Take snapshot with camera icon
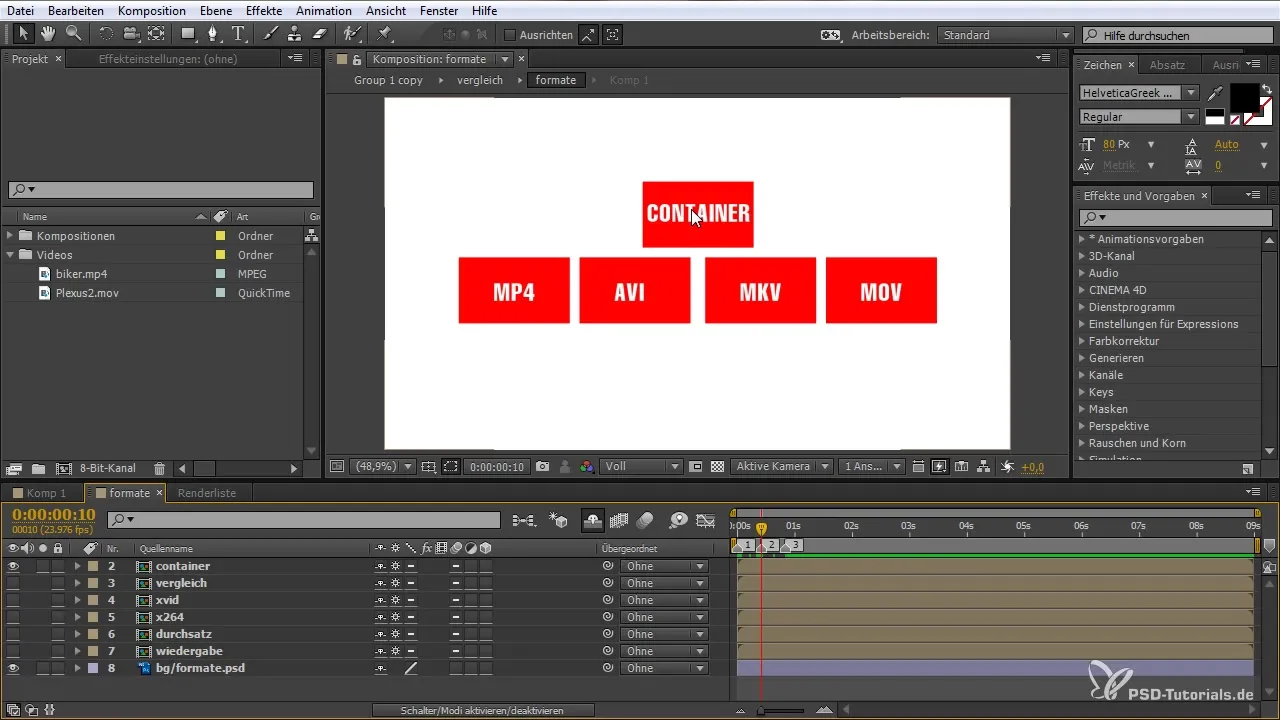 coord(542,467)
